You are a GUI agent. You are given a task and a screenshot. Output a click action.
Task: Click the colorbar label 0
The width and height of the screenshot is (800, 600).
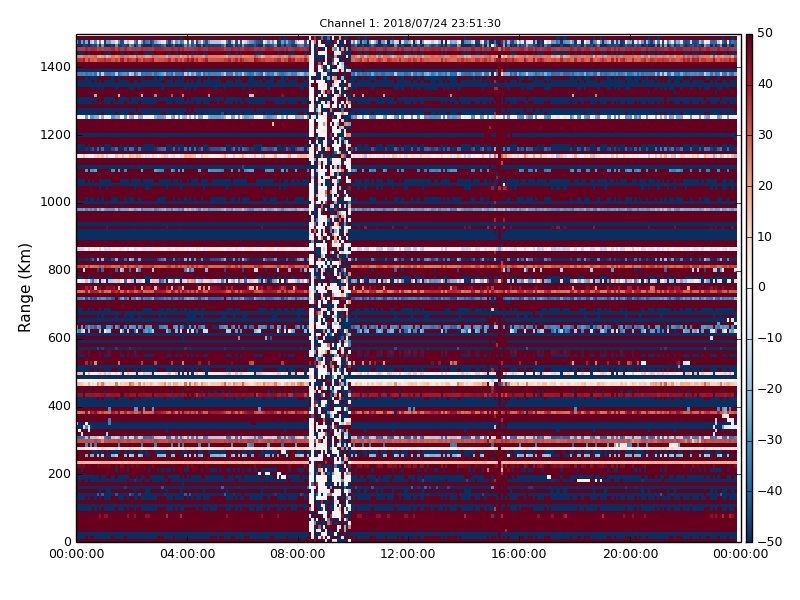(762, 287)
